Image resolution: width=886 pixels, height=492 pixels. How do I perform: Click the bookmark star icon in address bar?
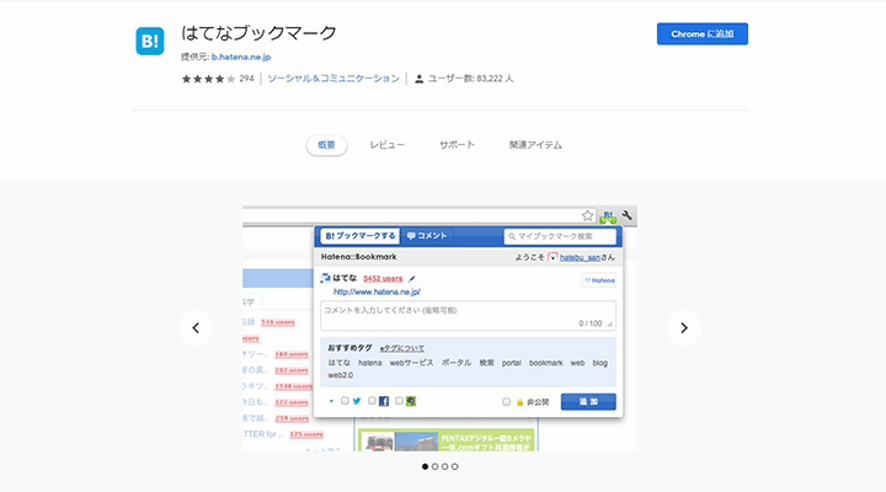pyautogui.click(x=588, y=215)
